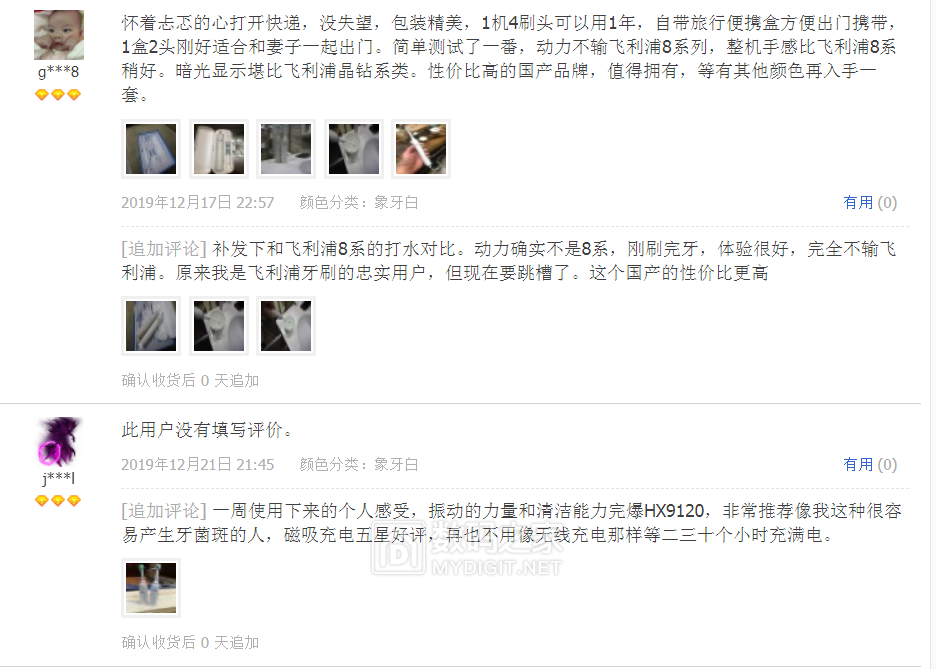The height and width of the screenshot is (669, 936).
Task: Open j***l's purple avatar image
Action: [x=58, y=442]
